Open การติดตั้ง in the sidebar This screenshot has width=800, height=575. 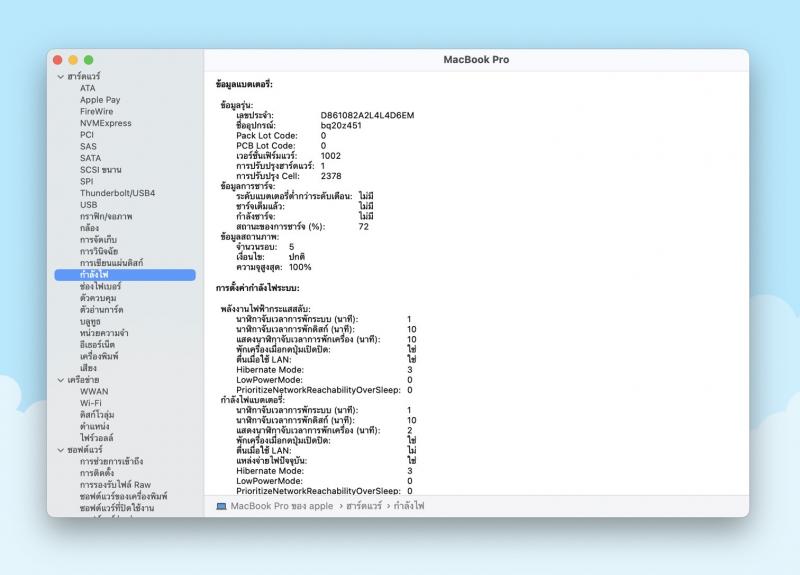(97, 473)
